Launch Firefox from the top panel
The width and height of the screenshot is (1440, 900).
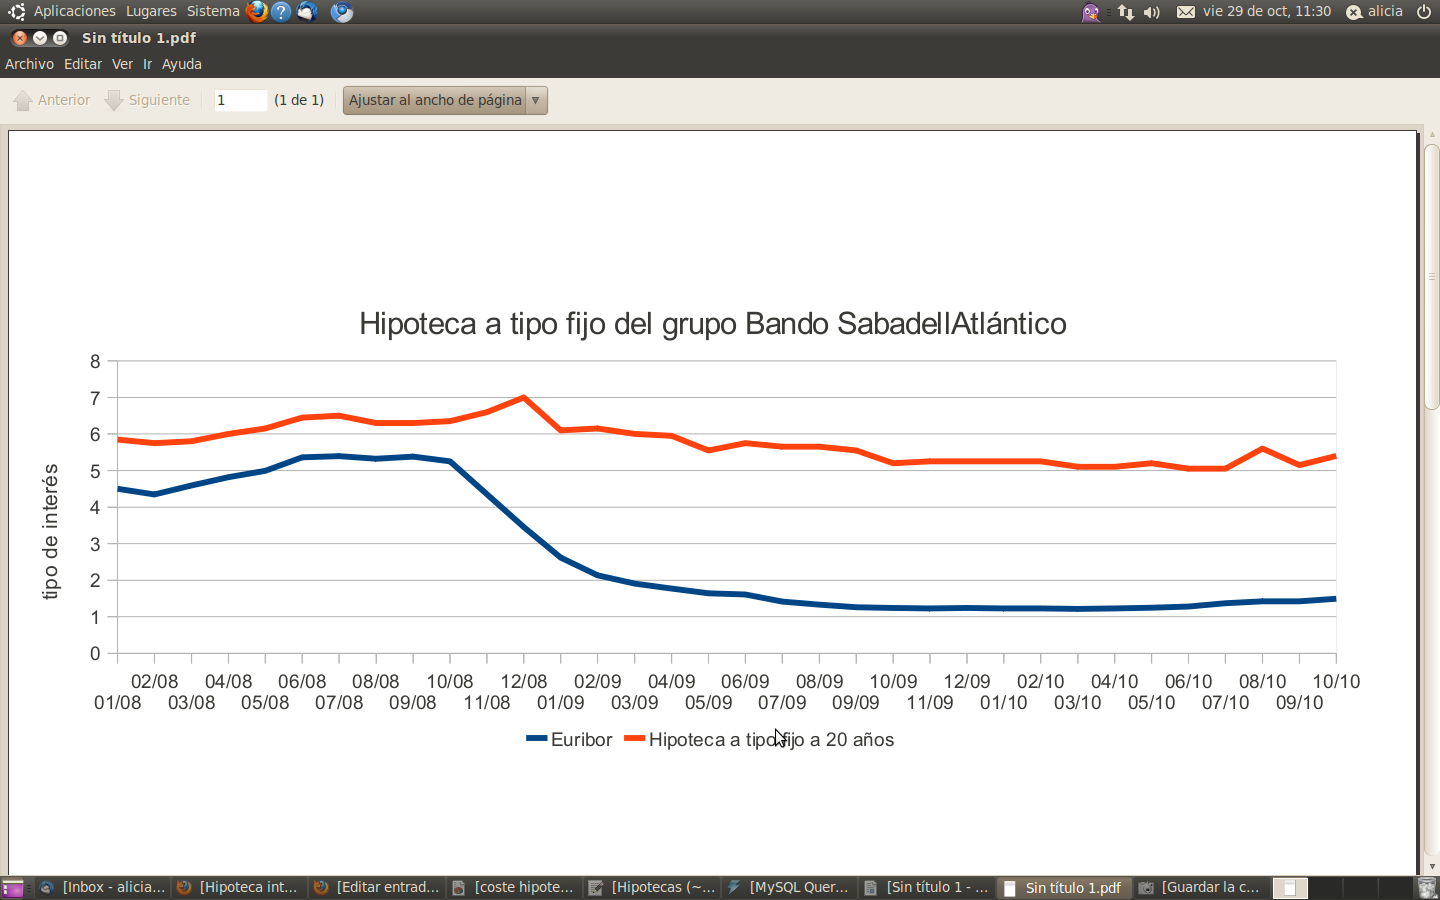[257, 12]
